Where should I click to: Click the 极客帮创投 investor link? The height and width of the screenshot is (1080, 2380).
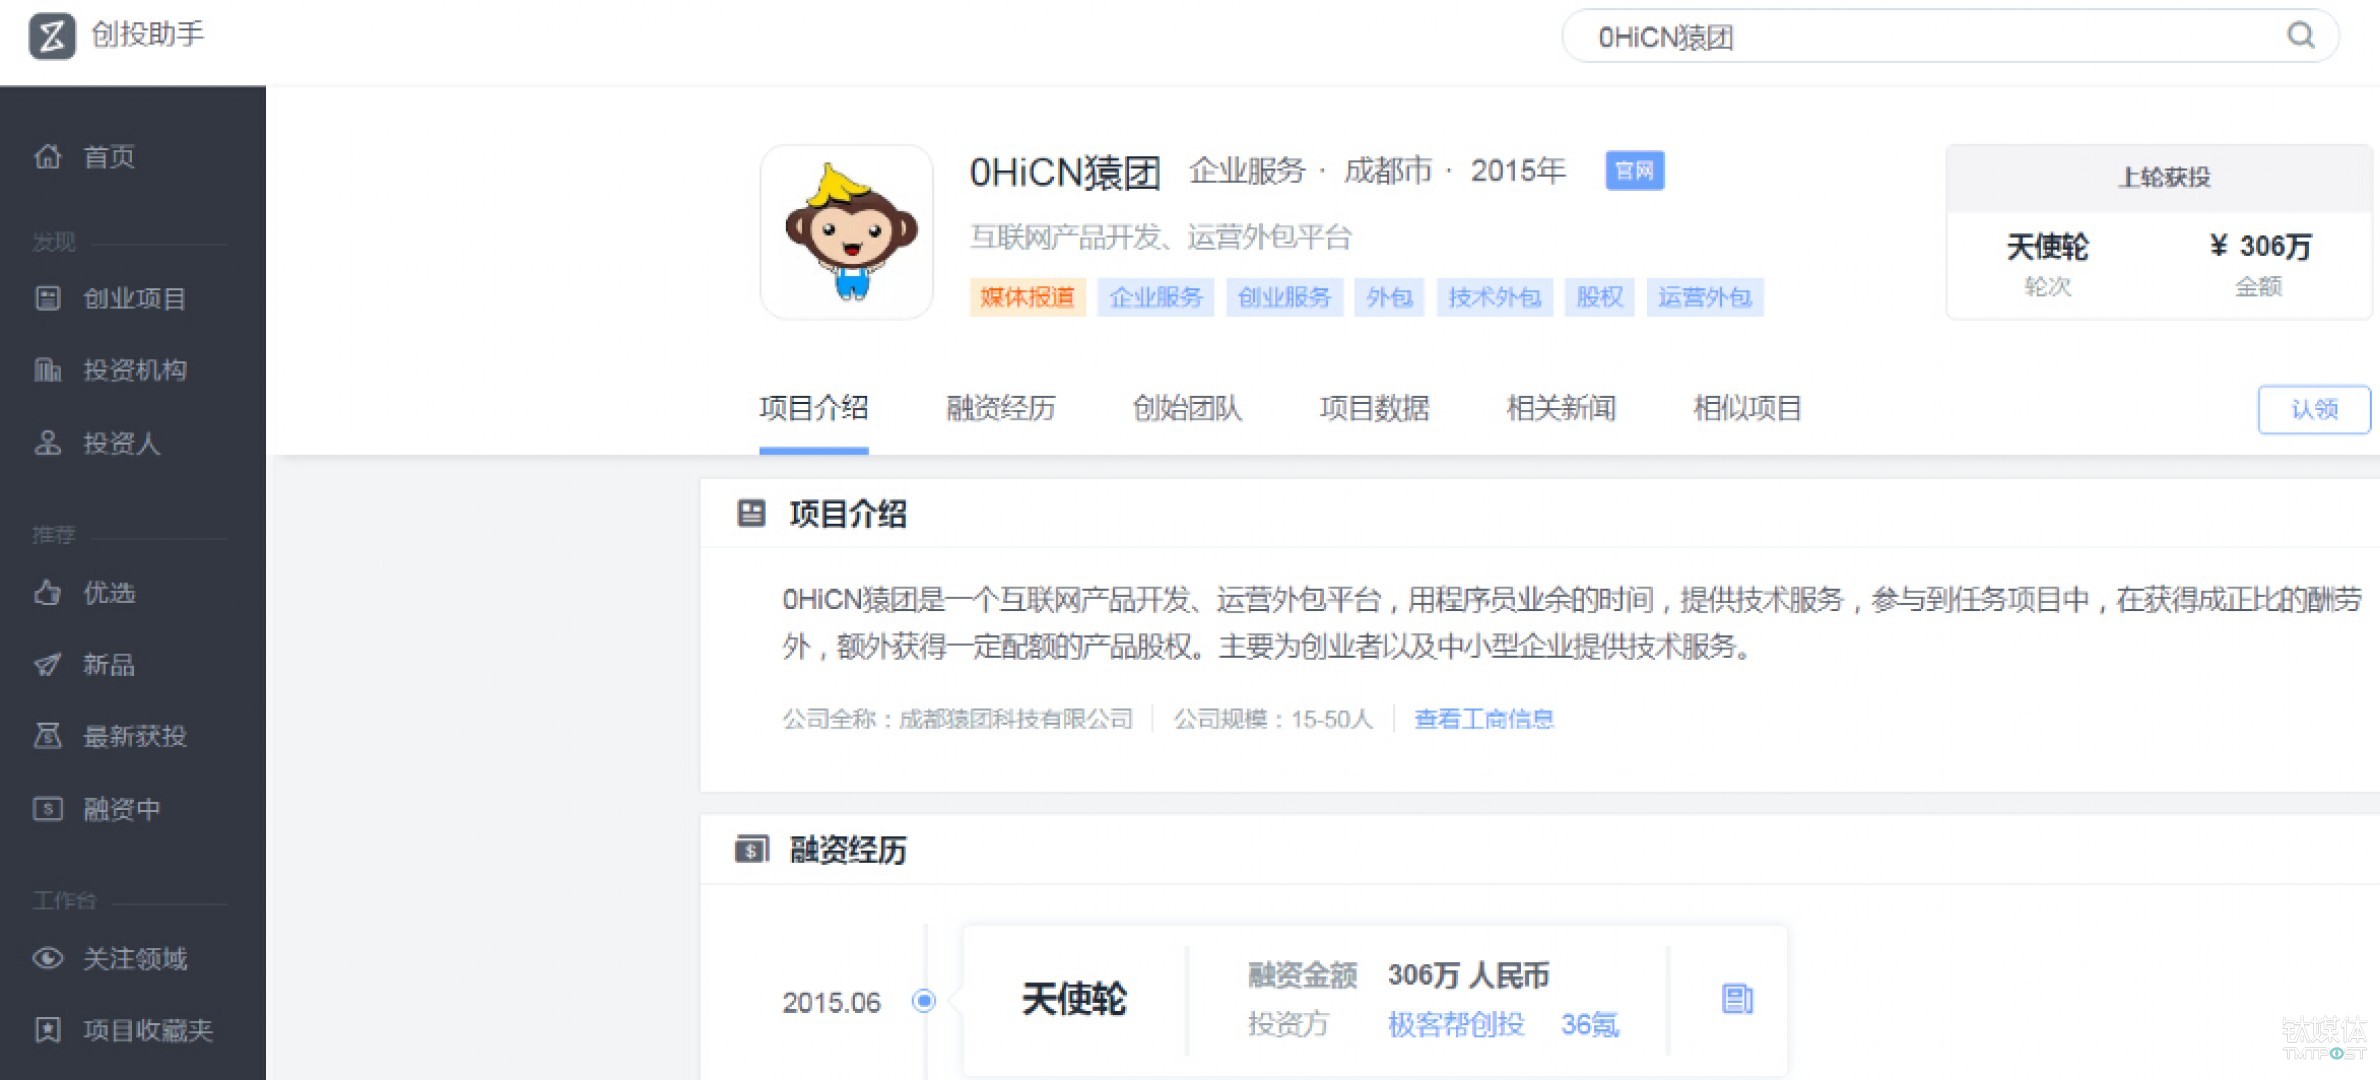tap(1455, 1025)
